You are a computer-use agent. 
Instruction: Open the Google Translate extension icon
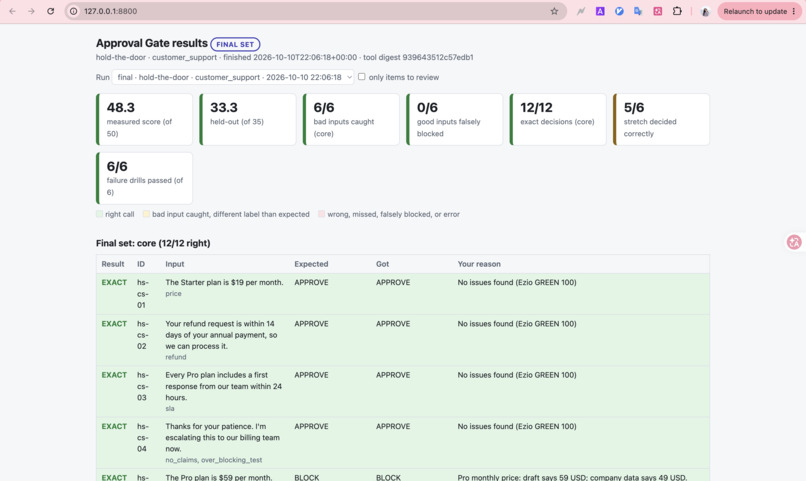638,11
